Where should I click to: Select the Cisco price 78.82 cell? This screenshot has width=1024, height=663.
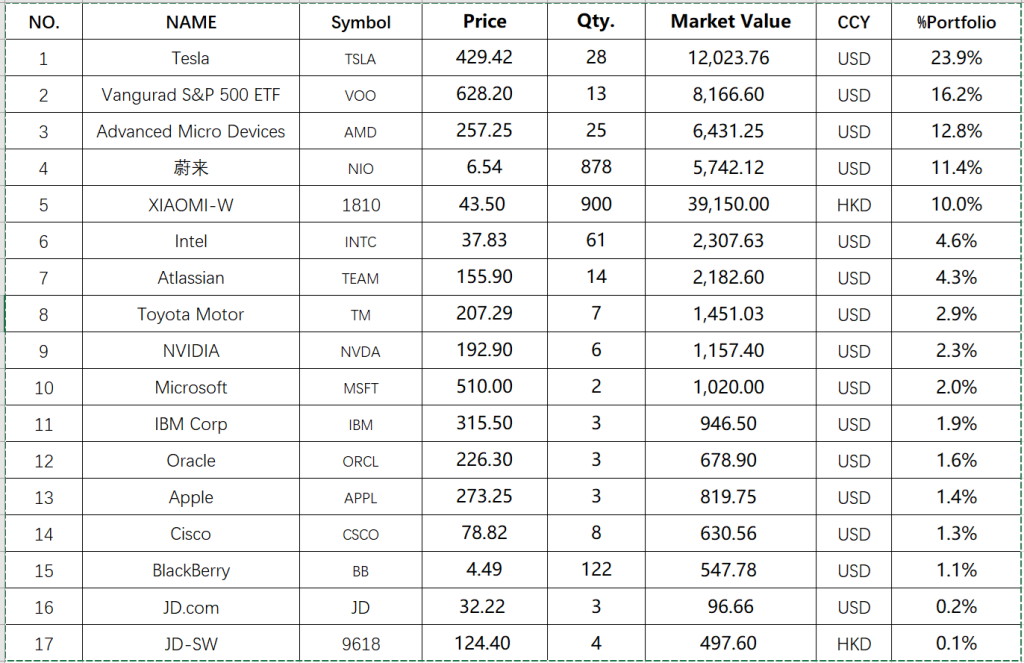tap(484, 534)
